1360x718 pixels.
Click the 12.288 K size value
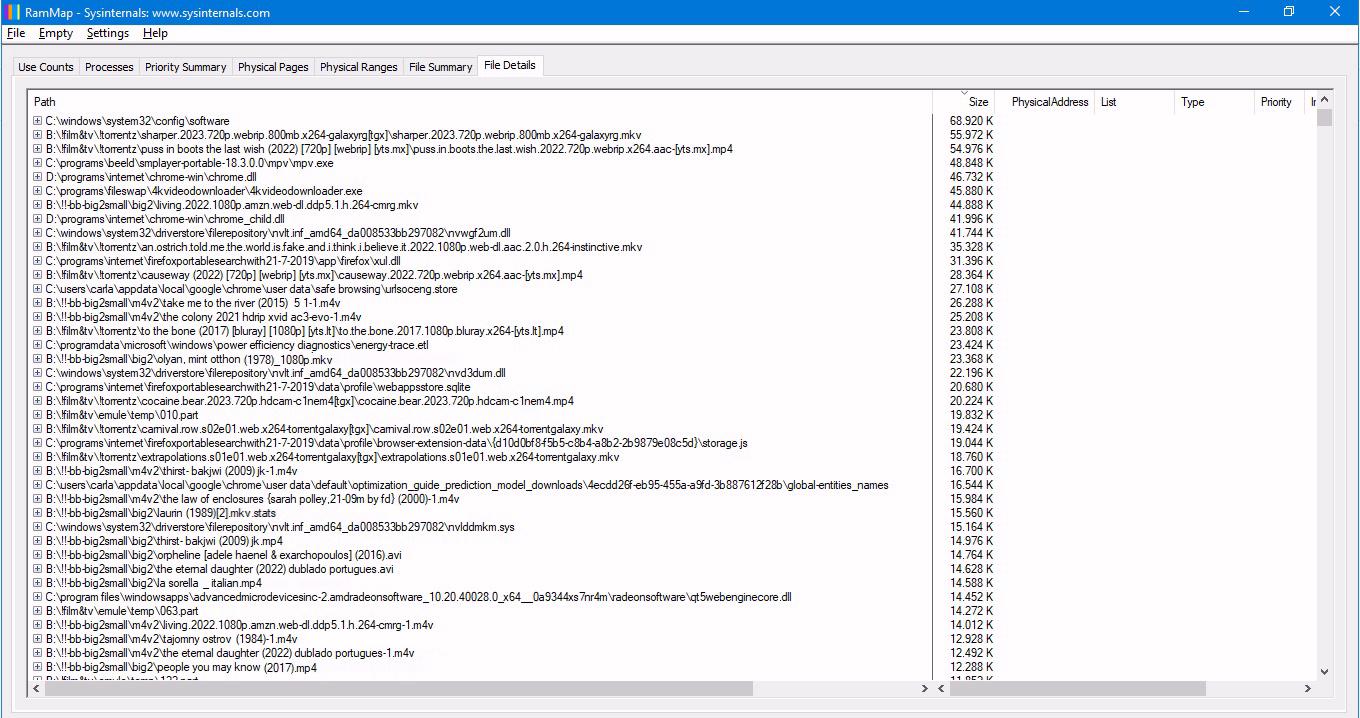click(971, 667)
